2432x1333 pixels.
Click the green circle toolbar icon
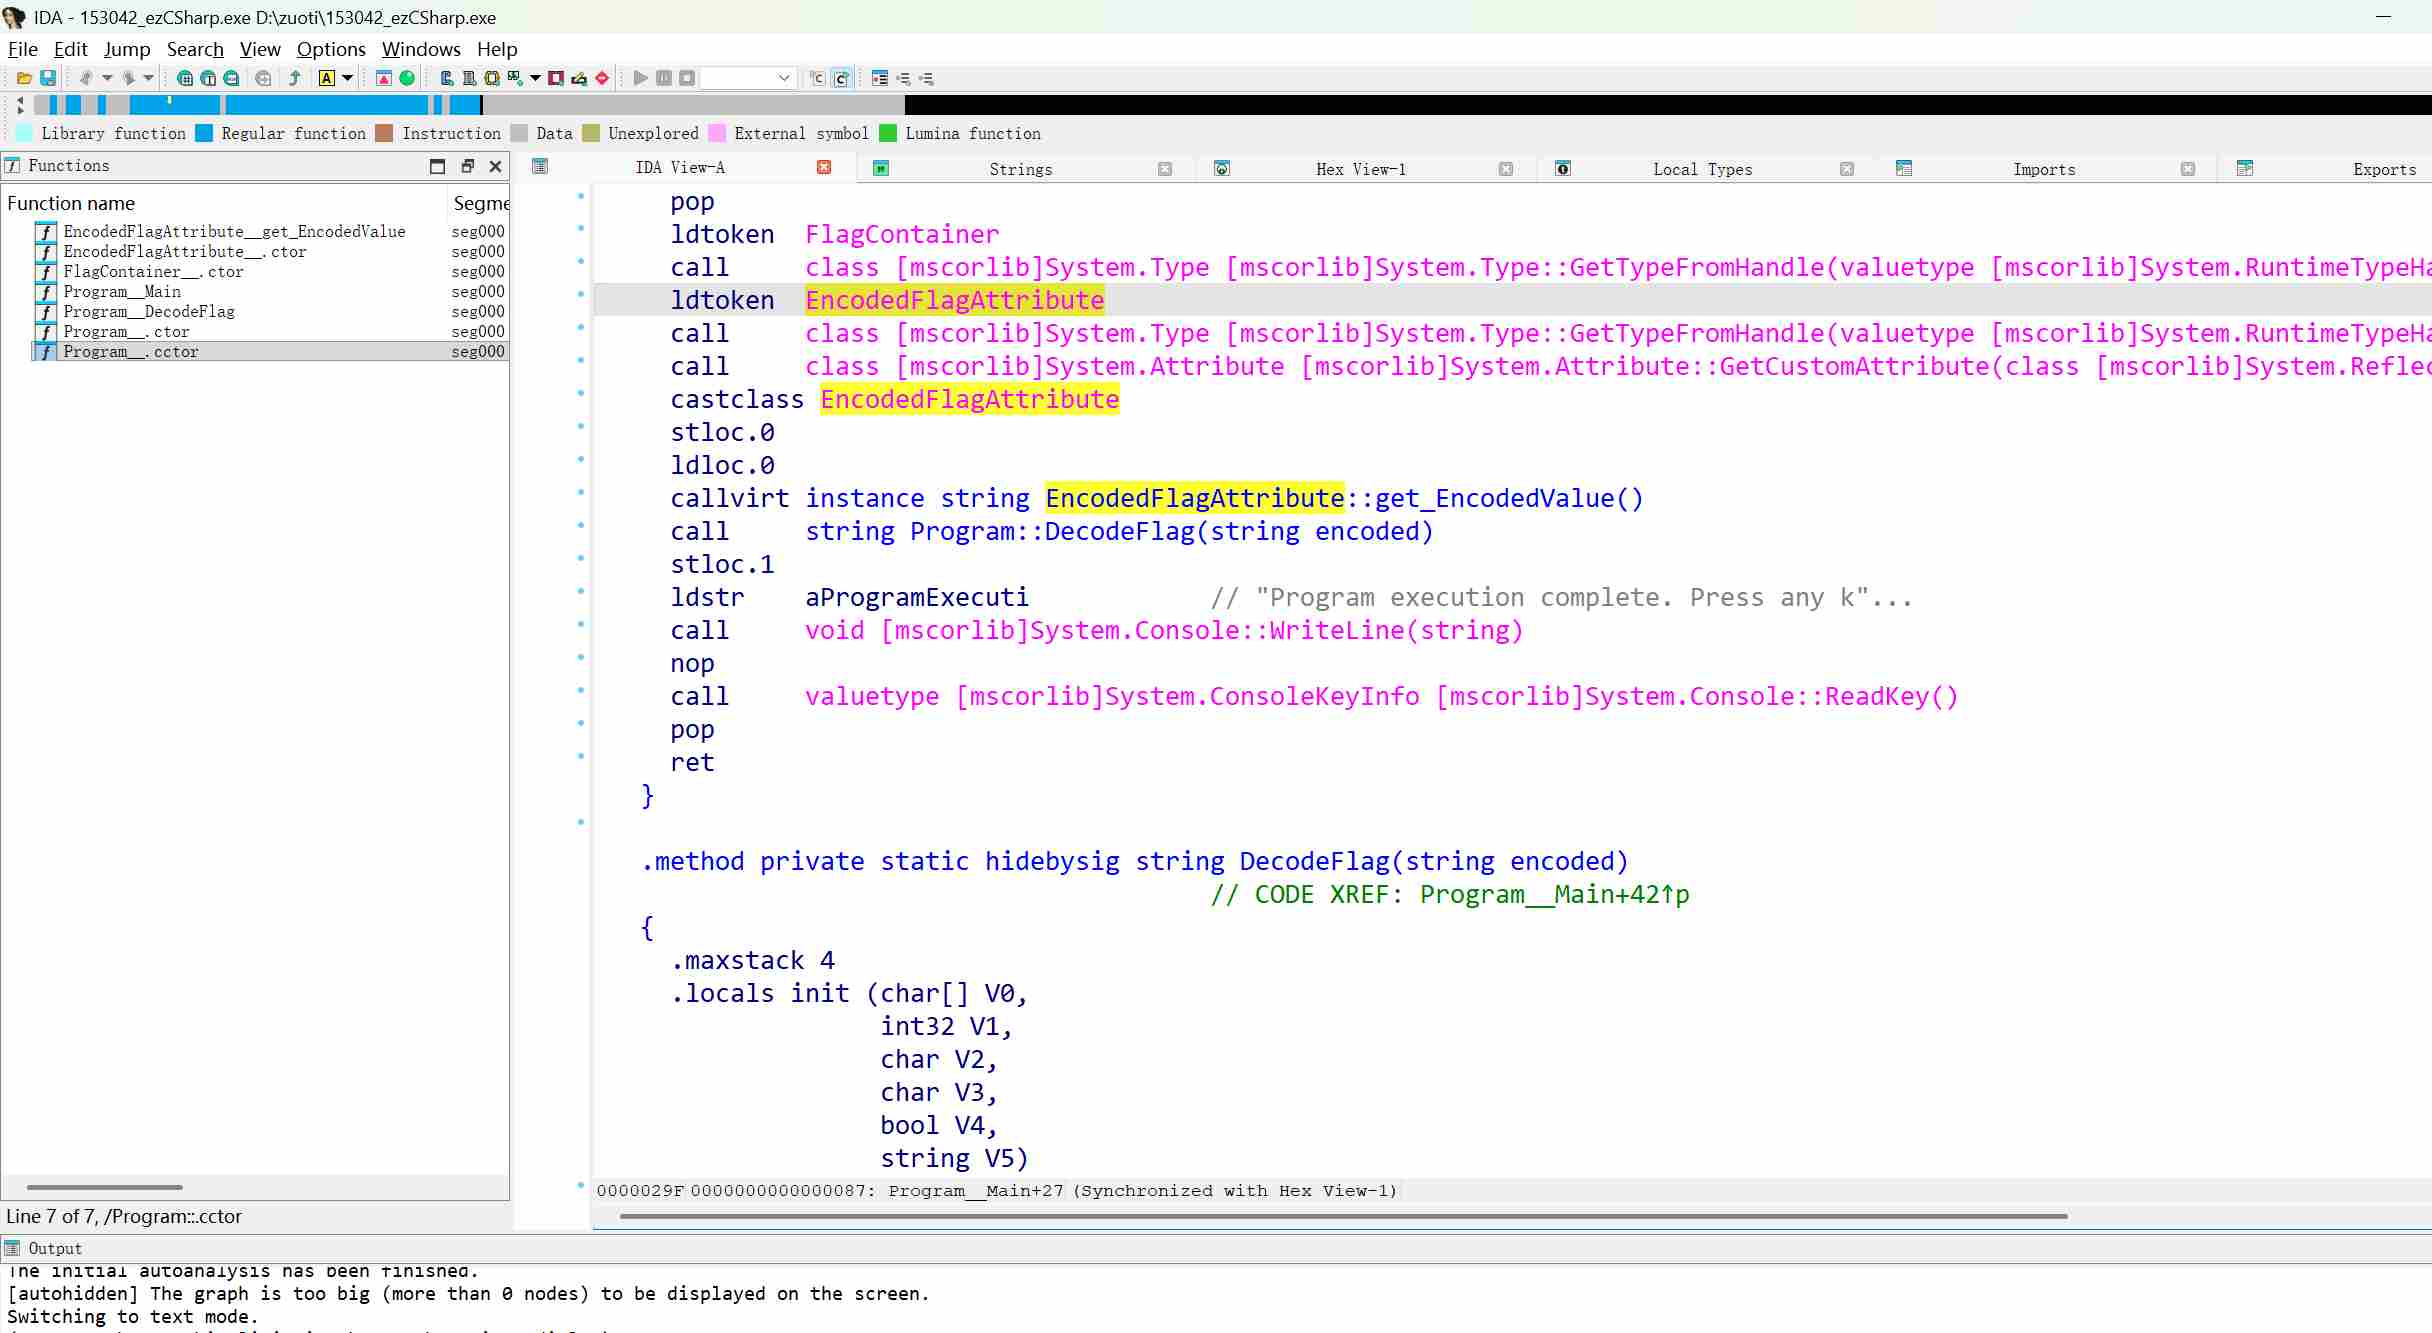pyautogui.click(x=407, y=78)
